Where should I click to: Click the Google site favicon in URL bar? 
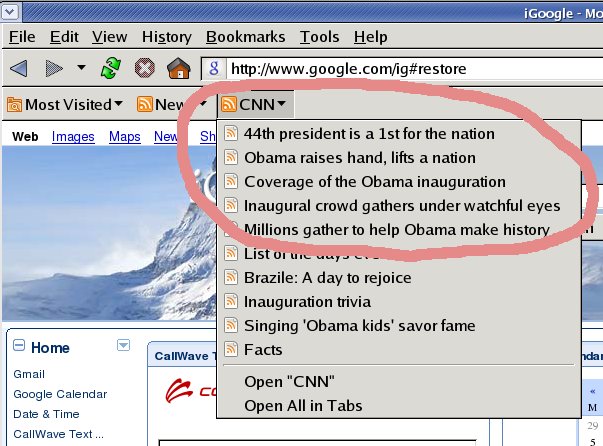coord(214,69)
